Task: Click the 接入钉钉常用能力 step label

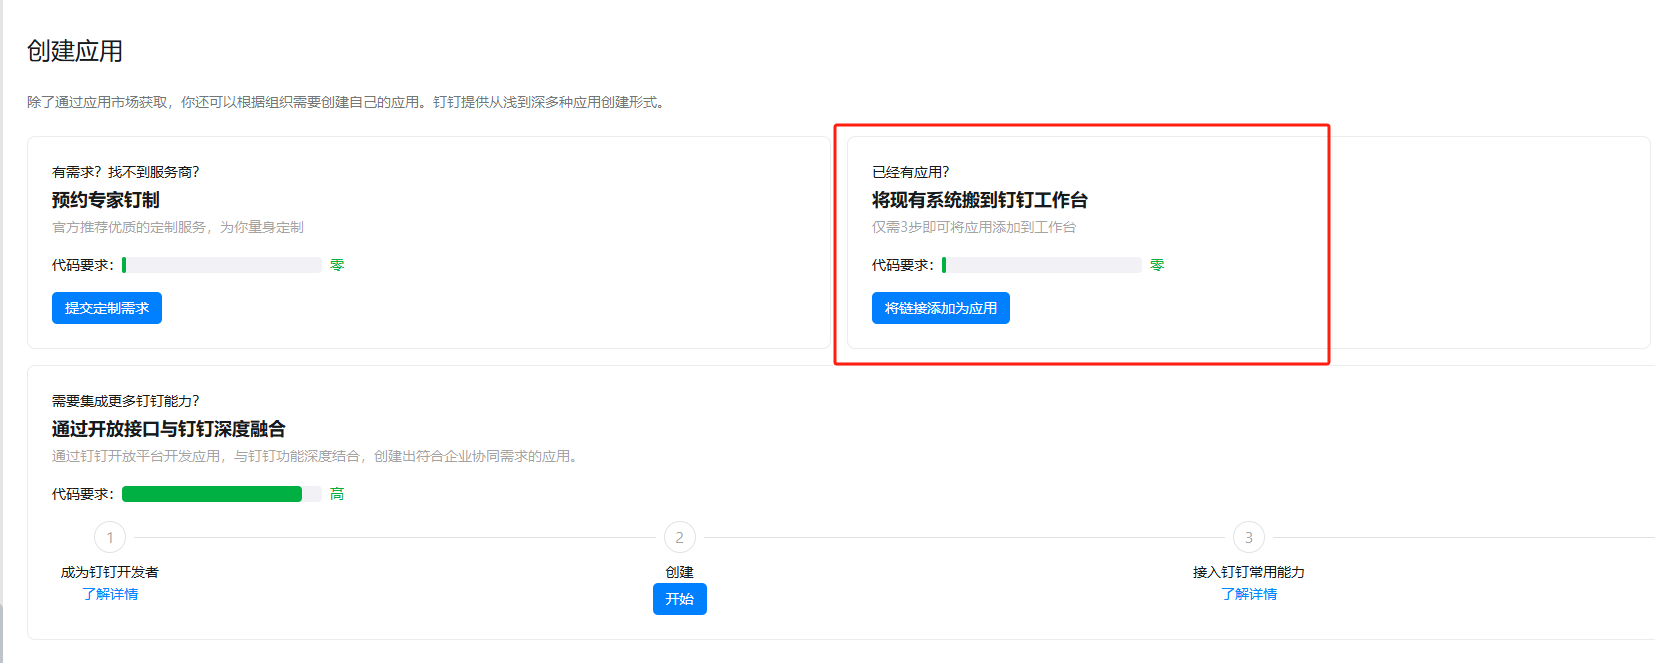Action: pyautogui.click(x=1249, y=572)
